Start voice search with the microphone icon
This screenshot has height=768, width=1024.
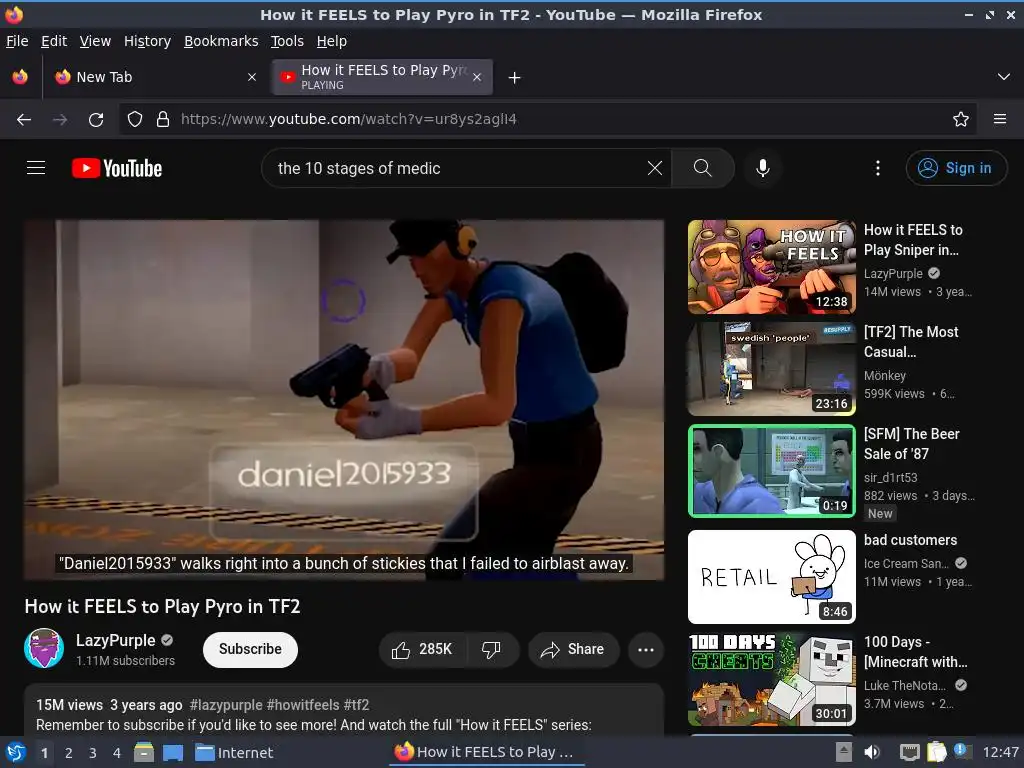(762, 168)
